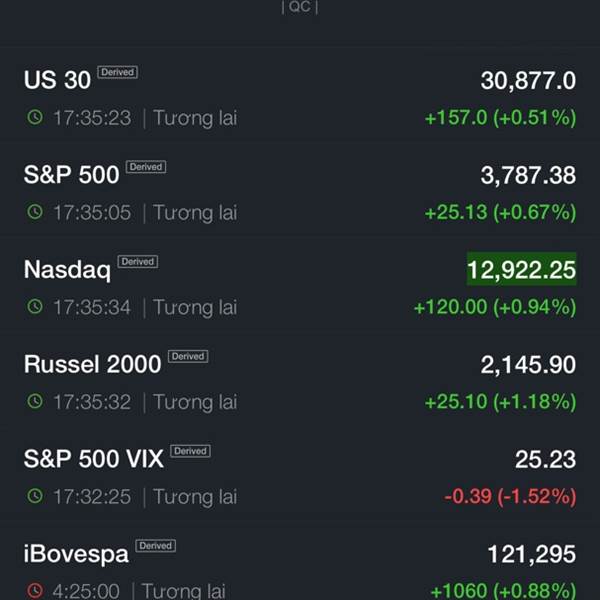Tap the Russel 2000 clock icon

coord(35,401)
